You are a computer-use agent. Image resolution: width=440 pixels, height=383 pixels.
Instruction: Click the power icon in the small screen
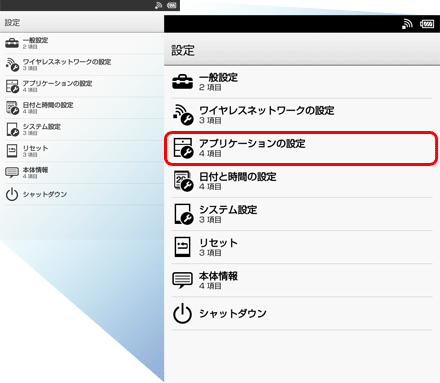point(12,194)
